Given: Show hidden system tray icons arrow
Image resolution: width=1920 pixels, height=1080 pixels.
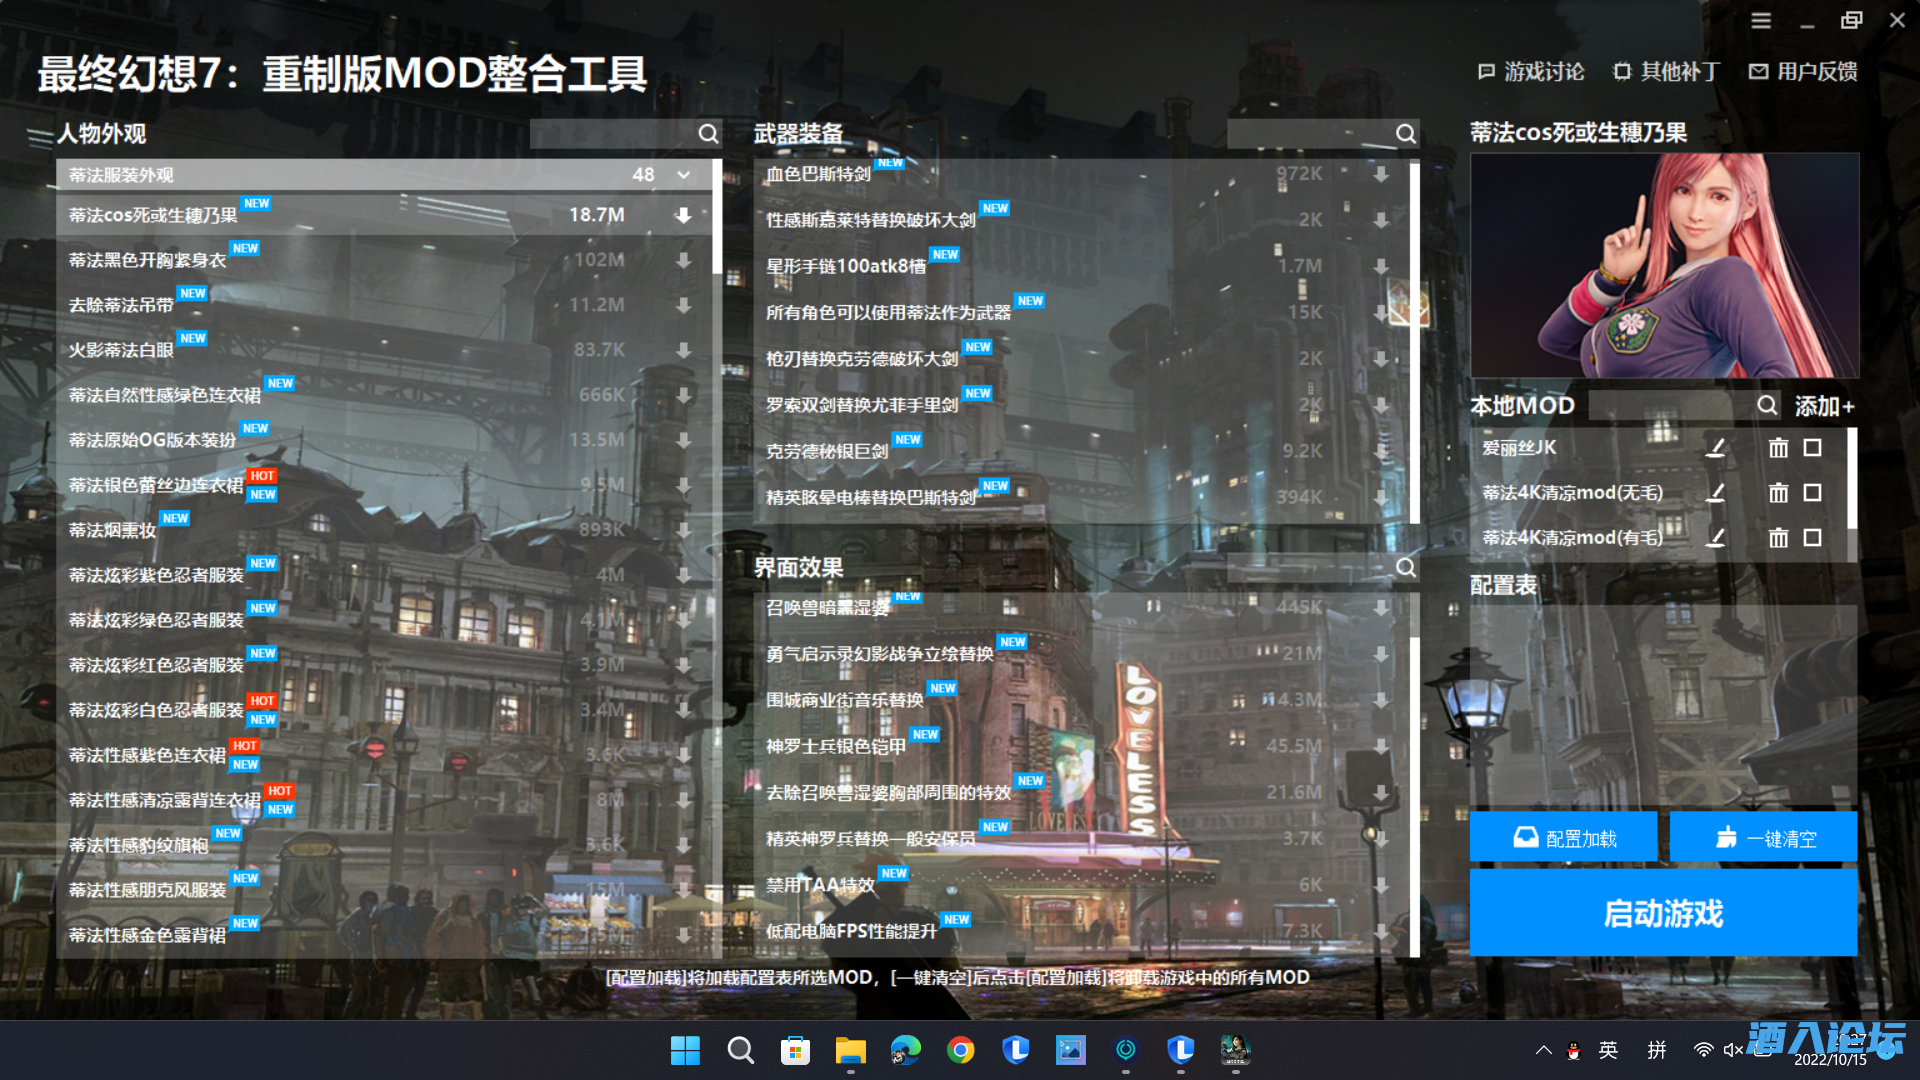Looking at the screenshot, I should (x=1543, y=1050).
